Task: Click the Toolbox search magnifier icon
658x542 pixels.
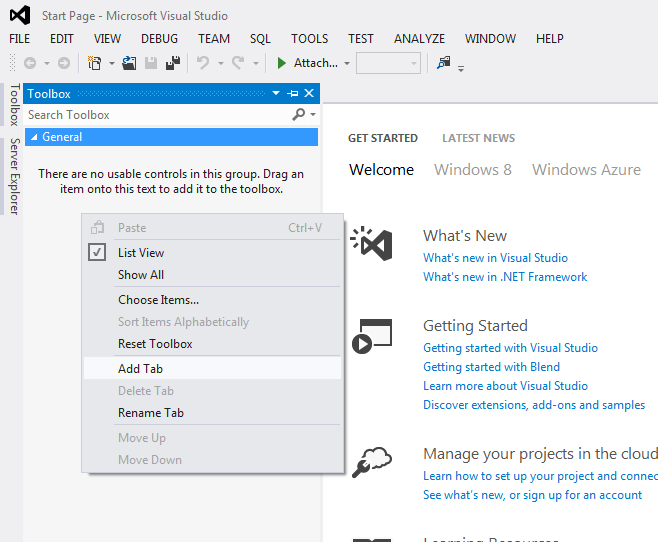Action: pos(298,115)
